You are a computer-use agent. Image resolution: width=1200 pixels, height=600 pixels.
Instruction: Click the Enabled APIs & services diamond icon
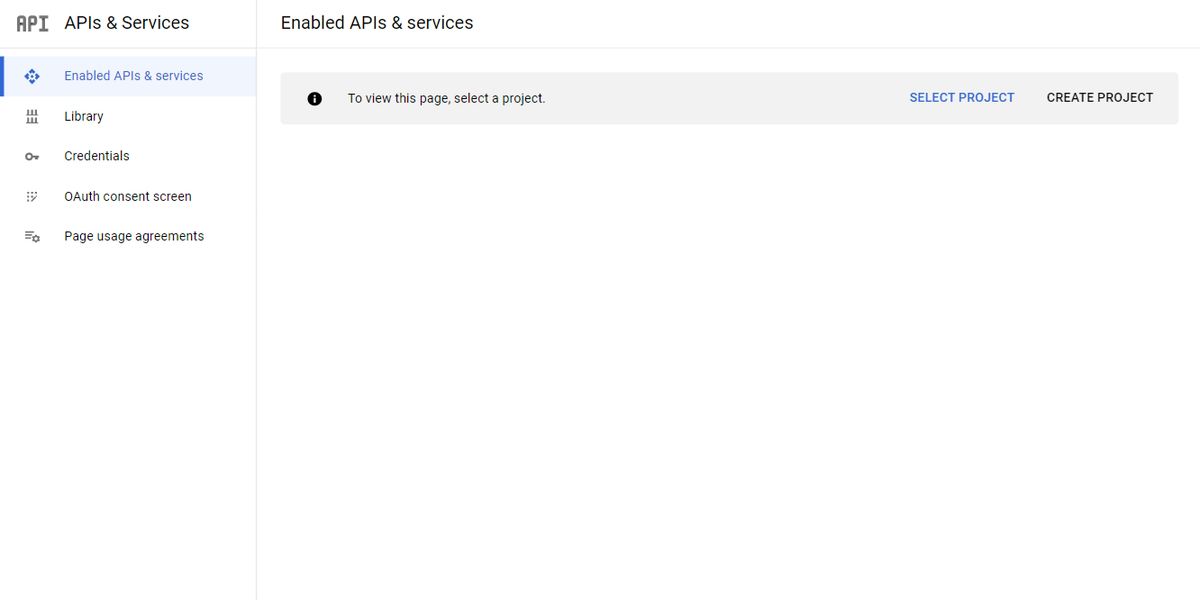click(x=32, y=76)
